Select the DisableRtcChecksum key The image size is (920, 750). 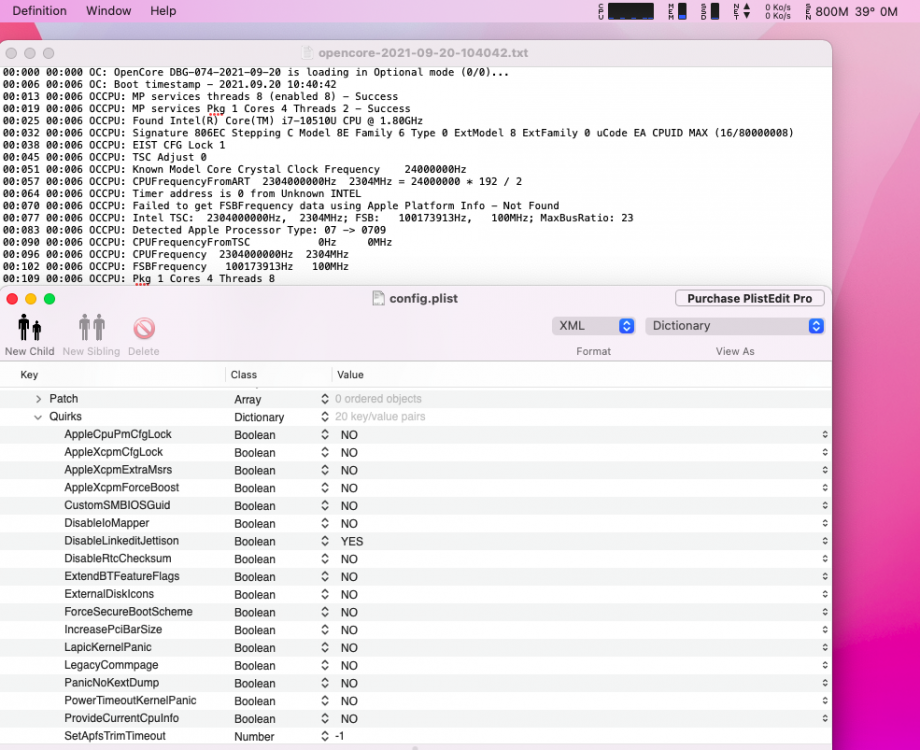[118, 558]
